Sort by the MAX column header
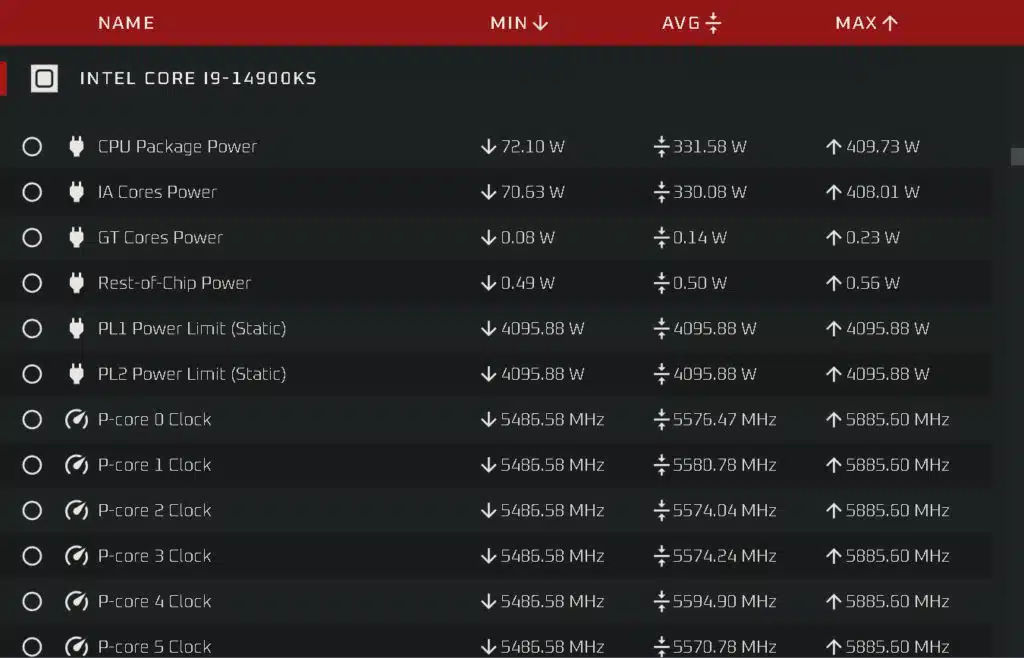Viewport: 1024px width, 658px height. 867,23
